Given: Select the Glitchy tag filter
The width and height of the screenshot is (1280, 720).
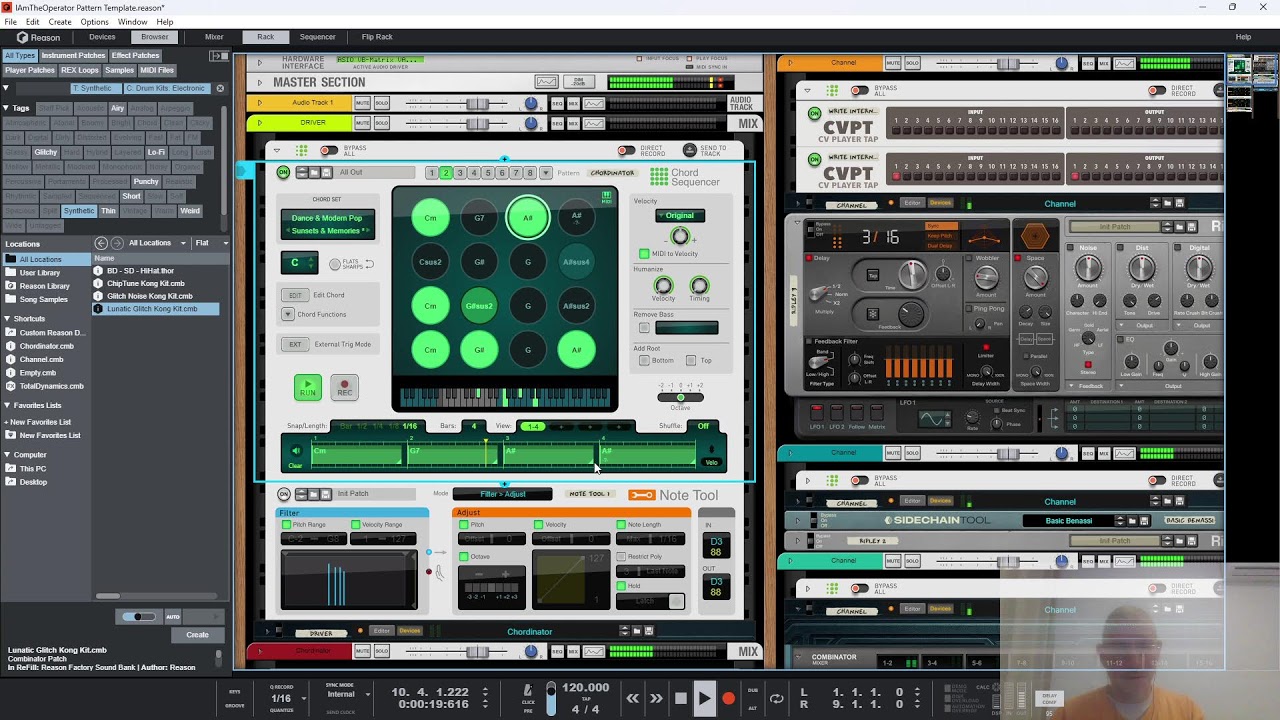Looking at the screenshot, I should coord(46,152).
